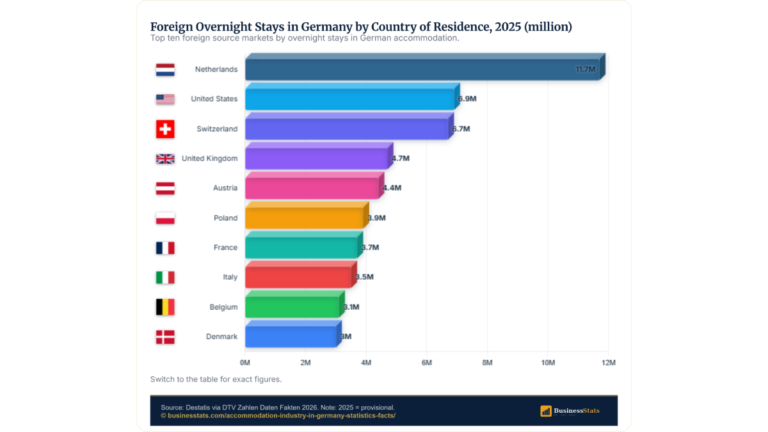This screenshot has width=768, height=432.
Task: Select the United States 6.9M bar
Action: coord(352,96)
